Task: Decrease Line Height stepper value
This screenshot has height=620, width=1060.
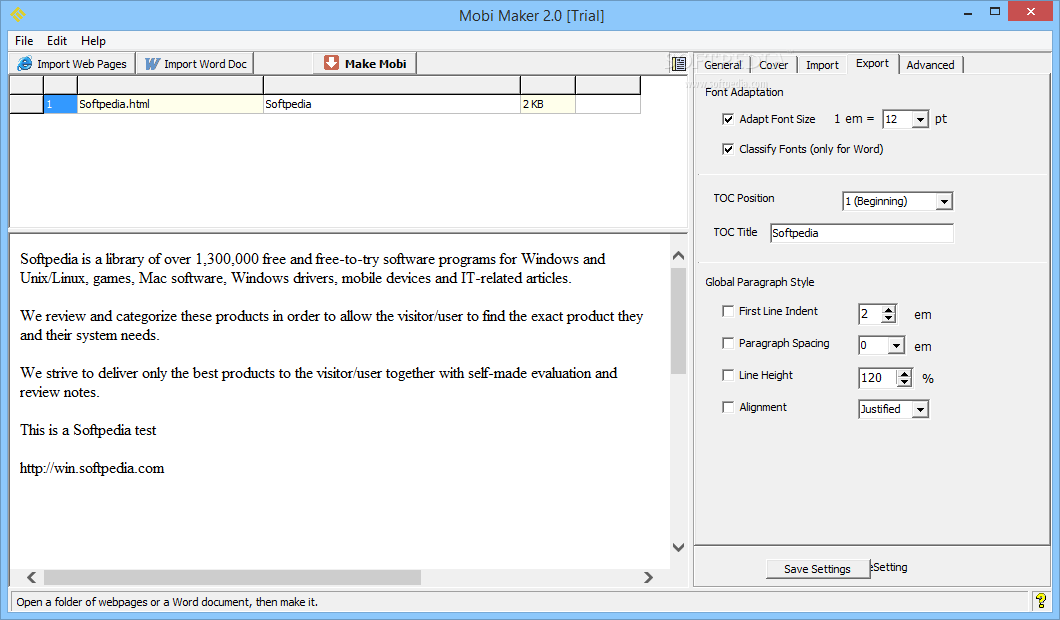Action: click(905, 382)
